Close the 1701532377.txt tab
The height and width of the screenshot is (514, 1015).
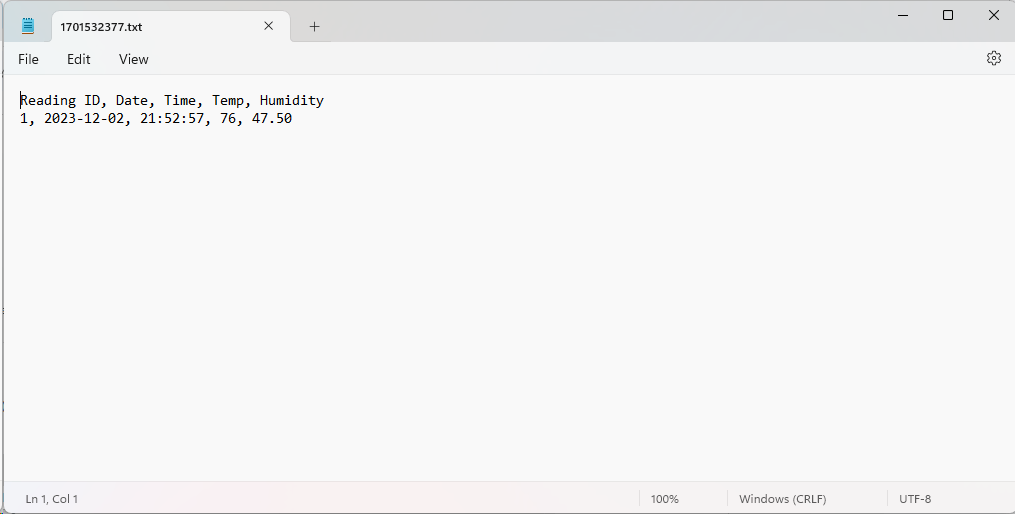pos(269,26)
